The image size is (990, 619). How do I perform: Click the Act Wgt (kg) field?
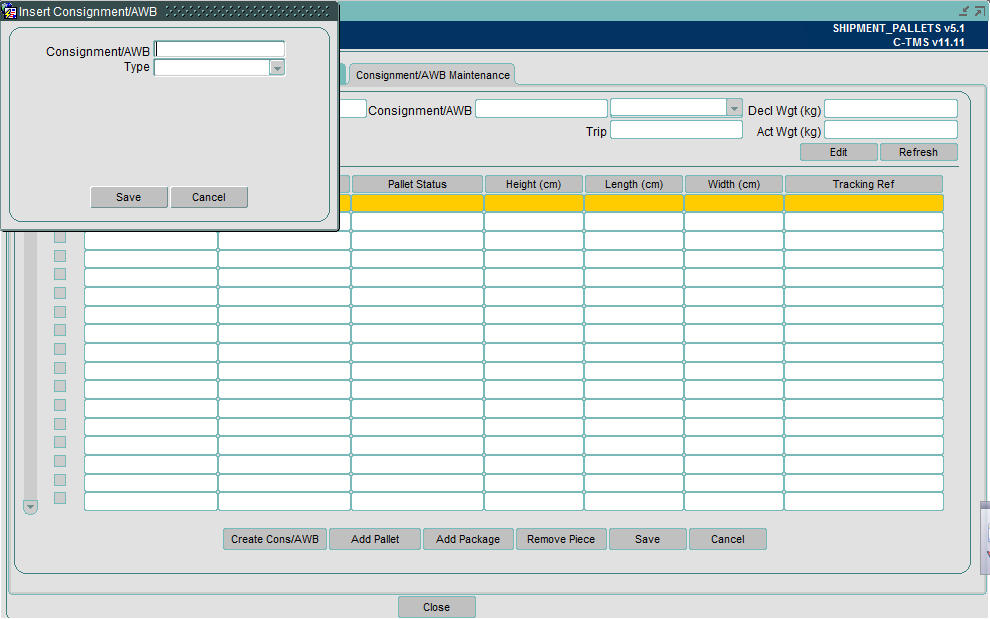click(891, 130)
